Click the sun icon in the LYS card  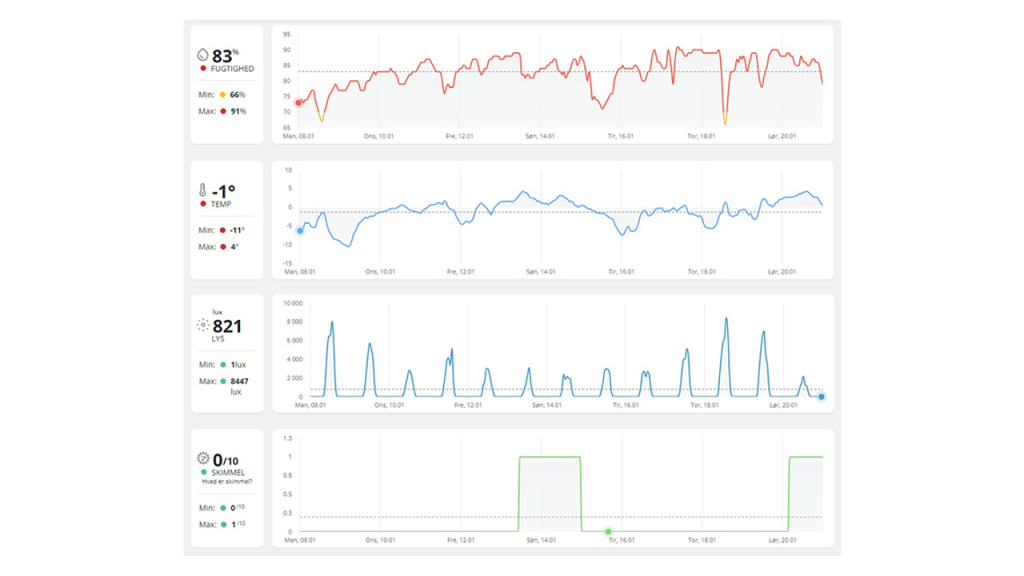click(x=203, y=326)
